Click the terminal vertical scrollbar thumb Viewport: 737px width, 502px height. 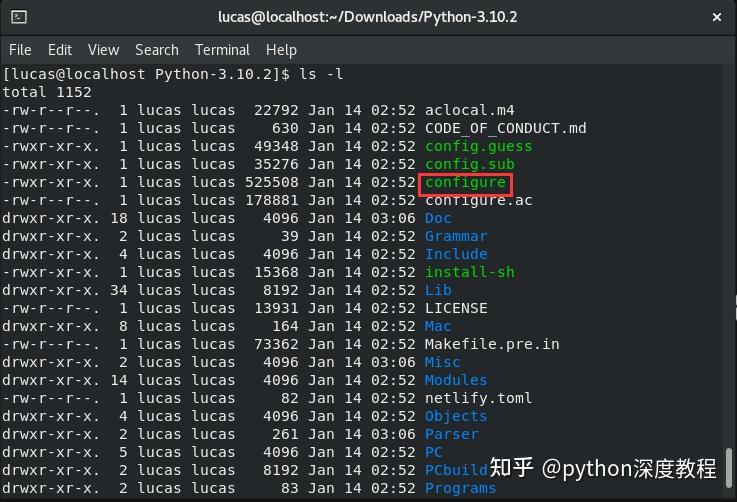[x=729, y=468]
